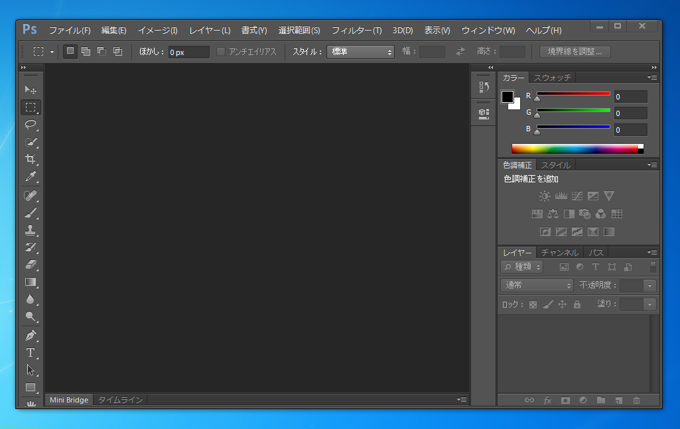The image size is (680, 429).
Task: Click the layer style fx icon
Action: pyautogui.click(x=547, y=400)
